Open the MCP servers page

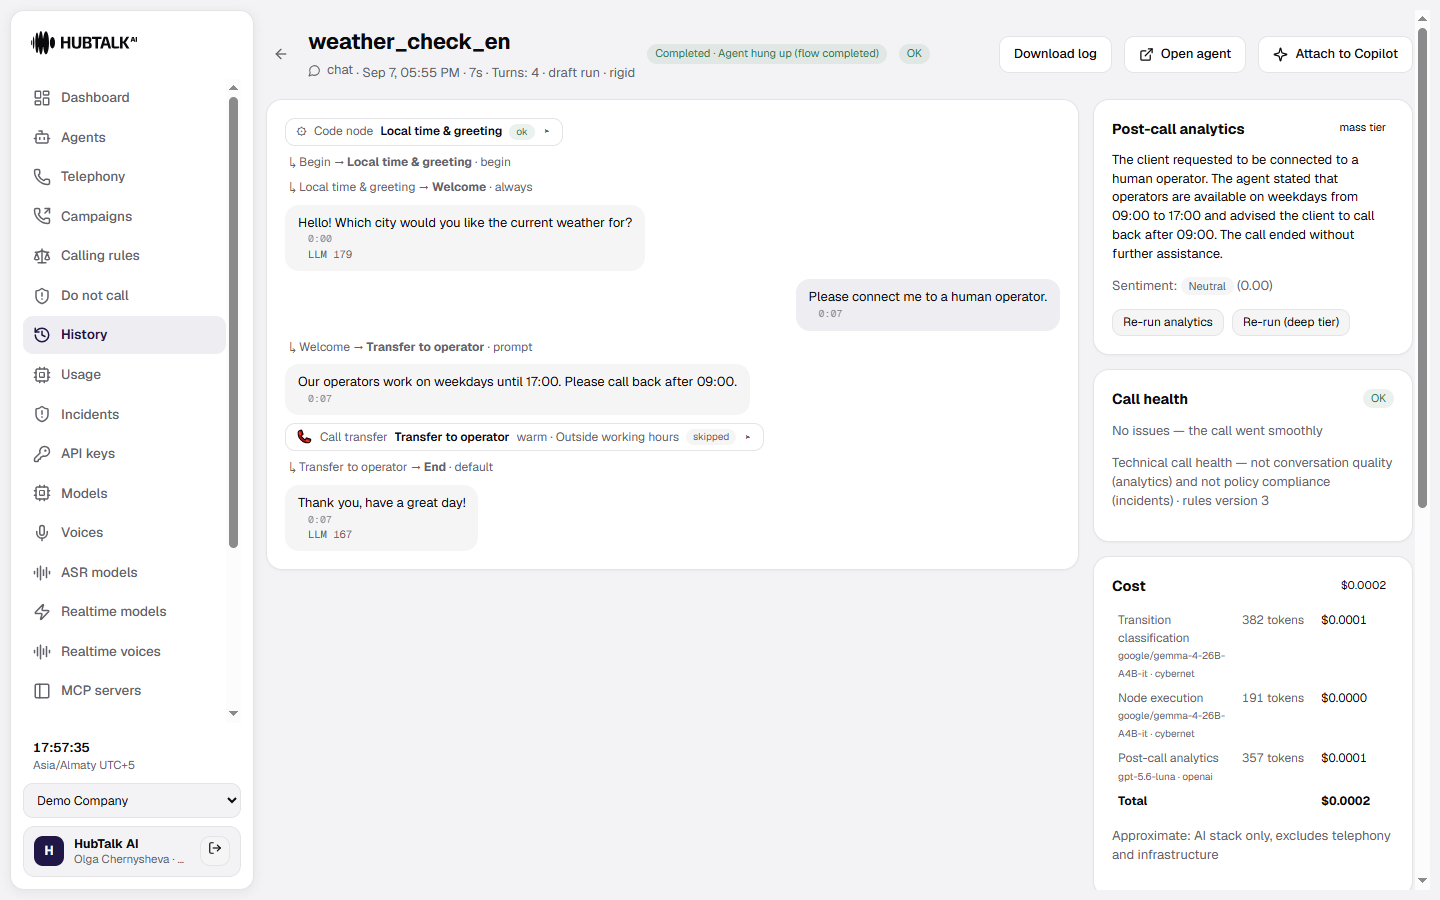124,691
